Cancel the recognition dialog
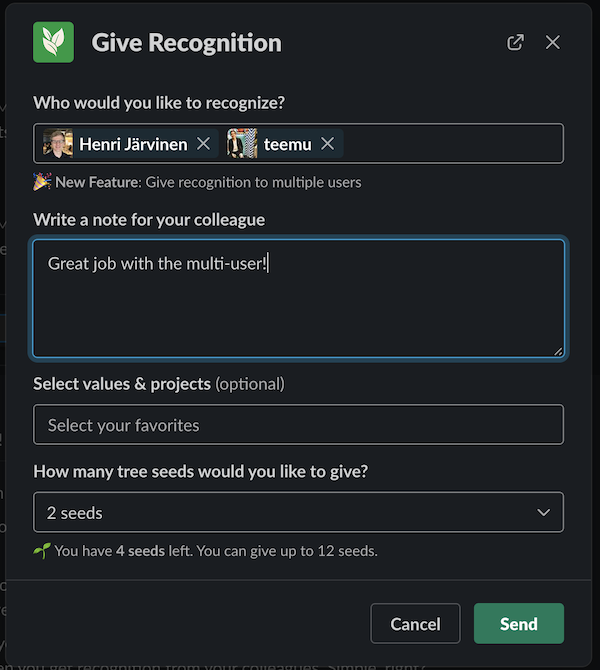The image size is (600, 670). tap(415, 623)
